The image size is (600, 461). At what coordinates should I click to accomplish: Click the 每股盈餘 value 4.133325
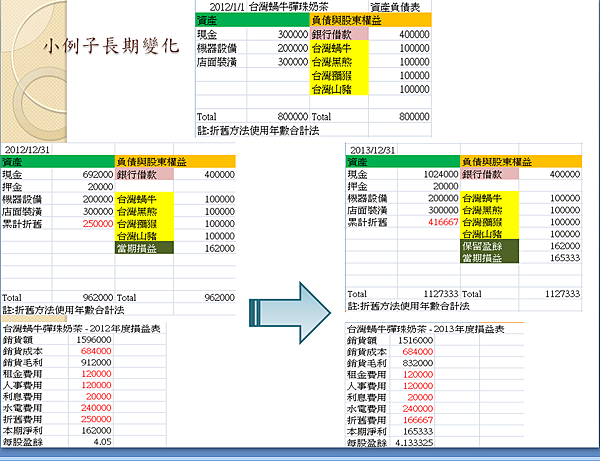(x=414, y=443)
